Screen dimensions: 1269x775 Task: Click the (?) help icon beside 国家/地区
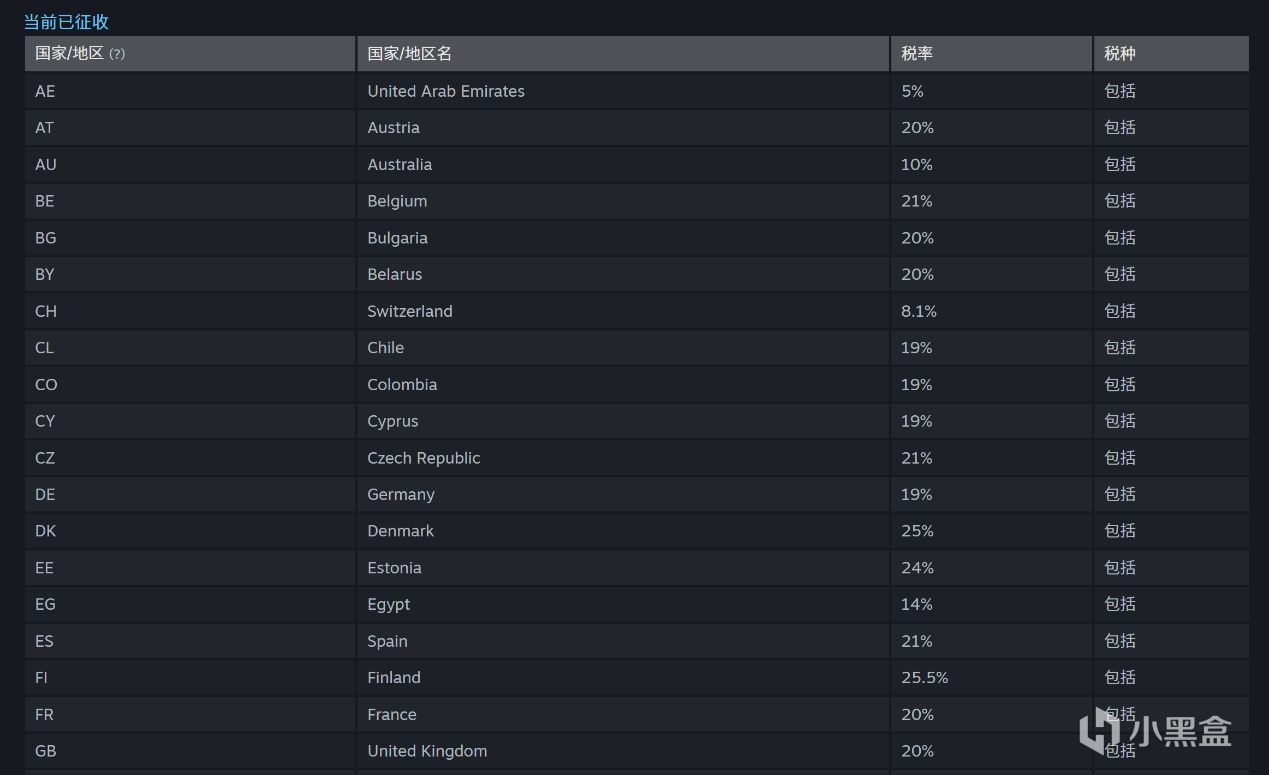click(117, 54)
